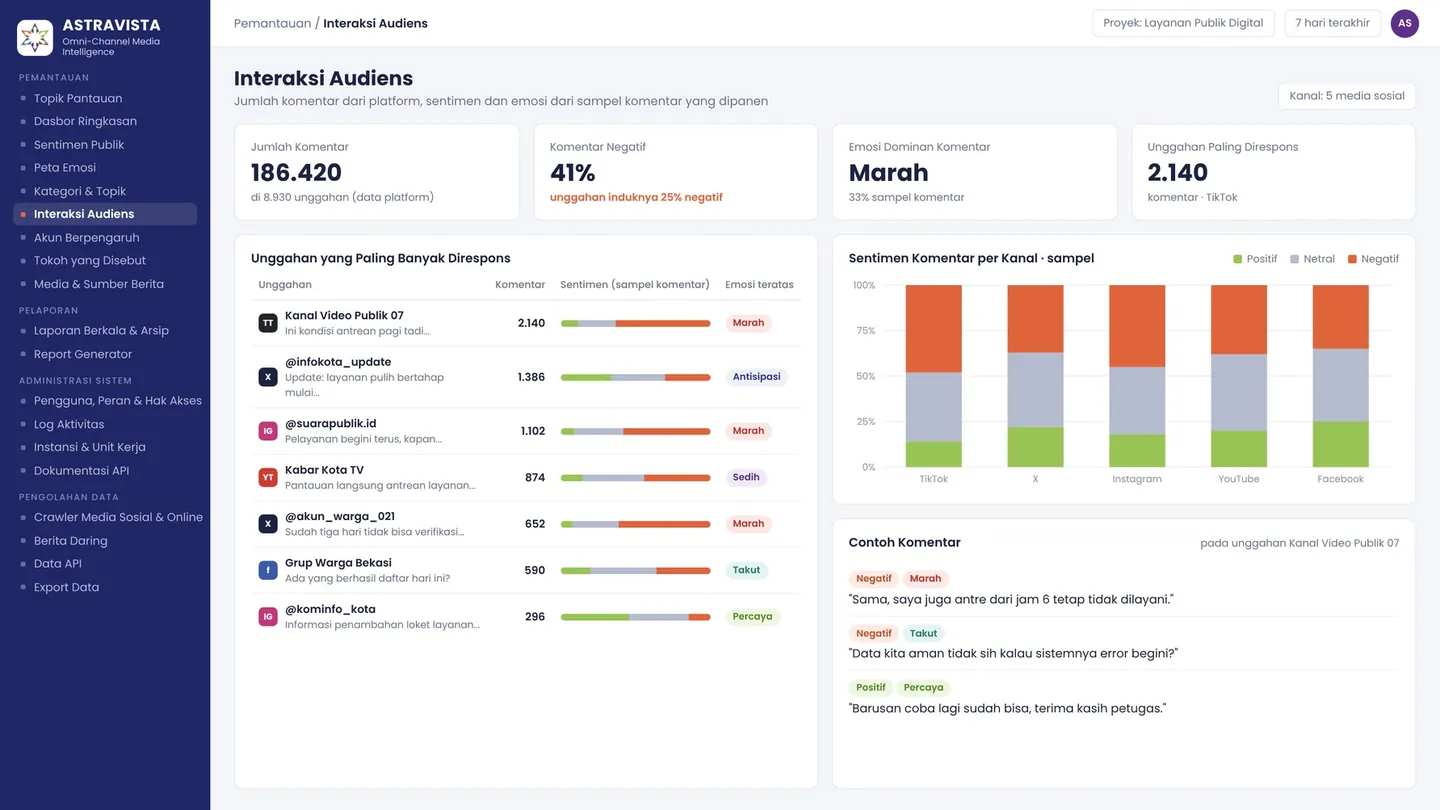Viewport: 1440px width, 810px height.
Task: Open Report Generator from sidebar
Action: (x=83, y=354)
